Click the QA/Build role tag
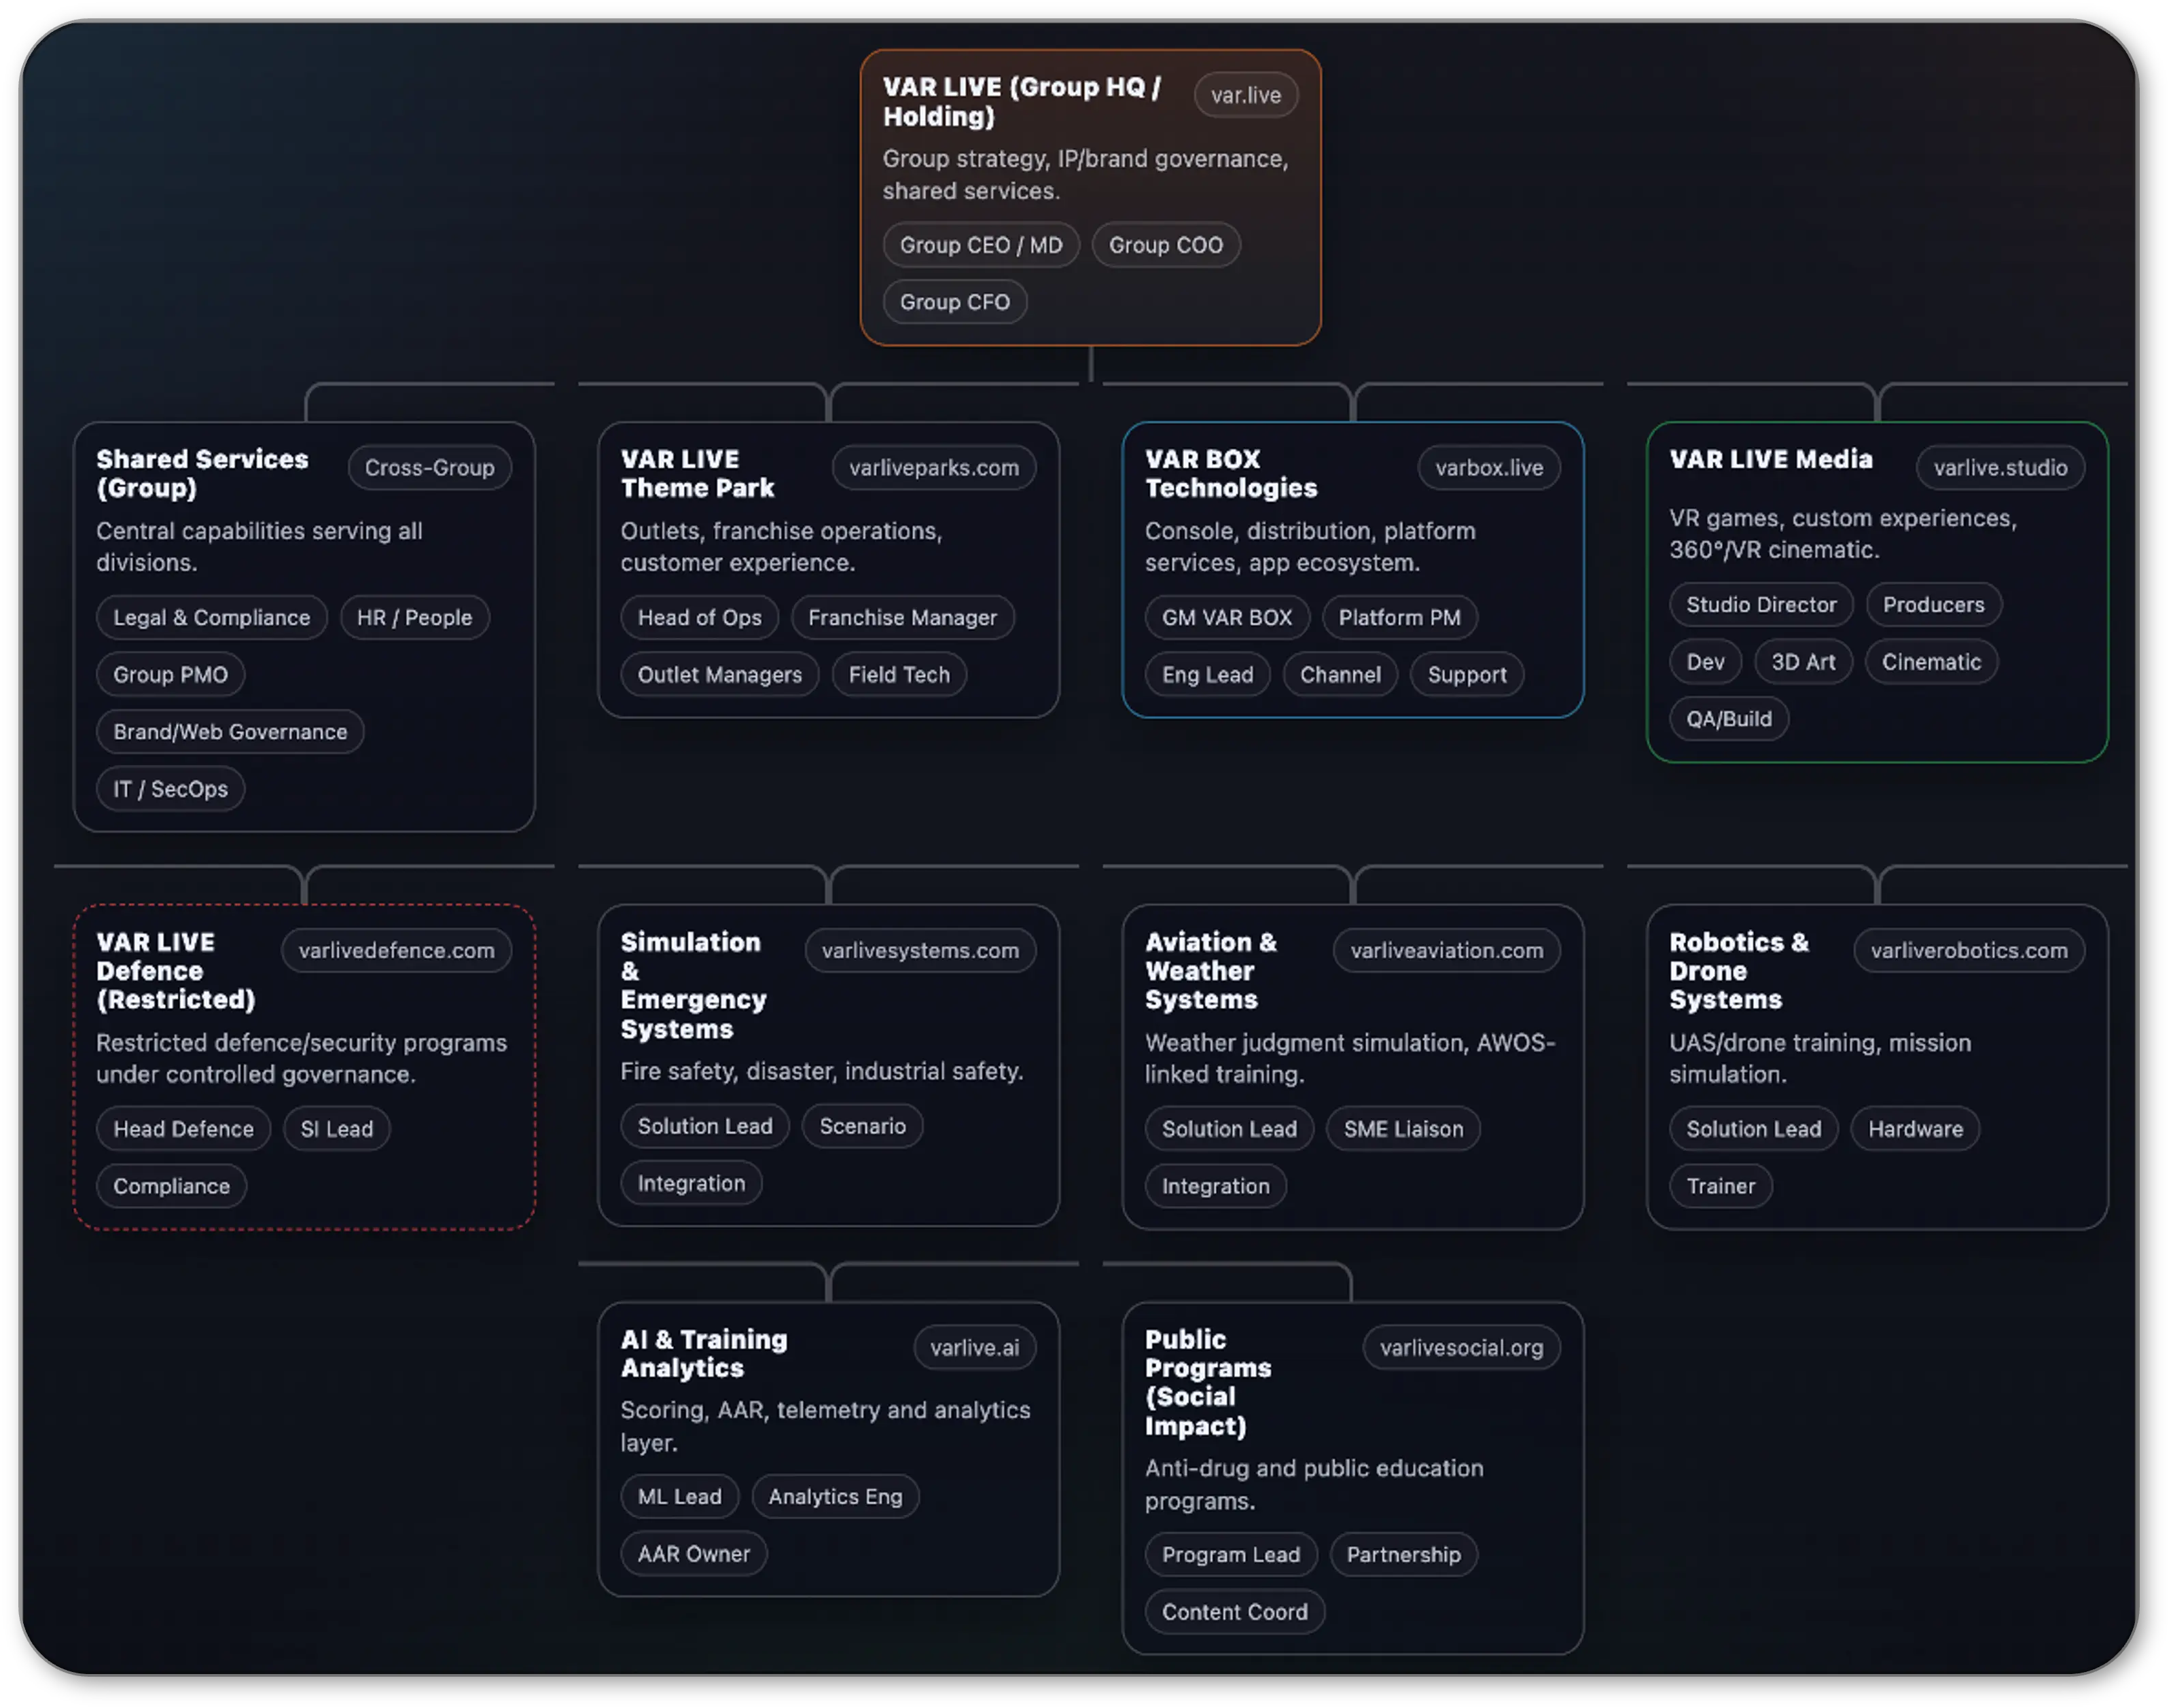This screenshot has height=1708, width=2171. [1729, 719]
